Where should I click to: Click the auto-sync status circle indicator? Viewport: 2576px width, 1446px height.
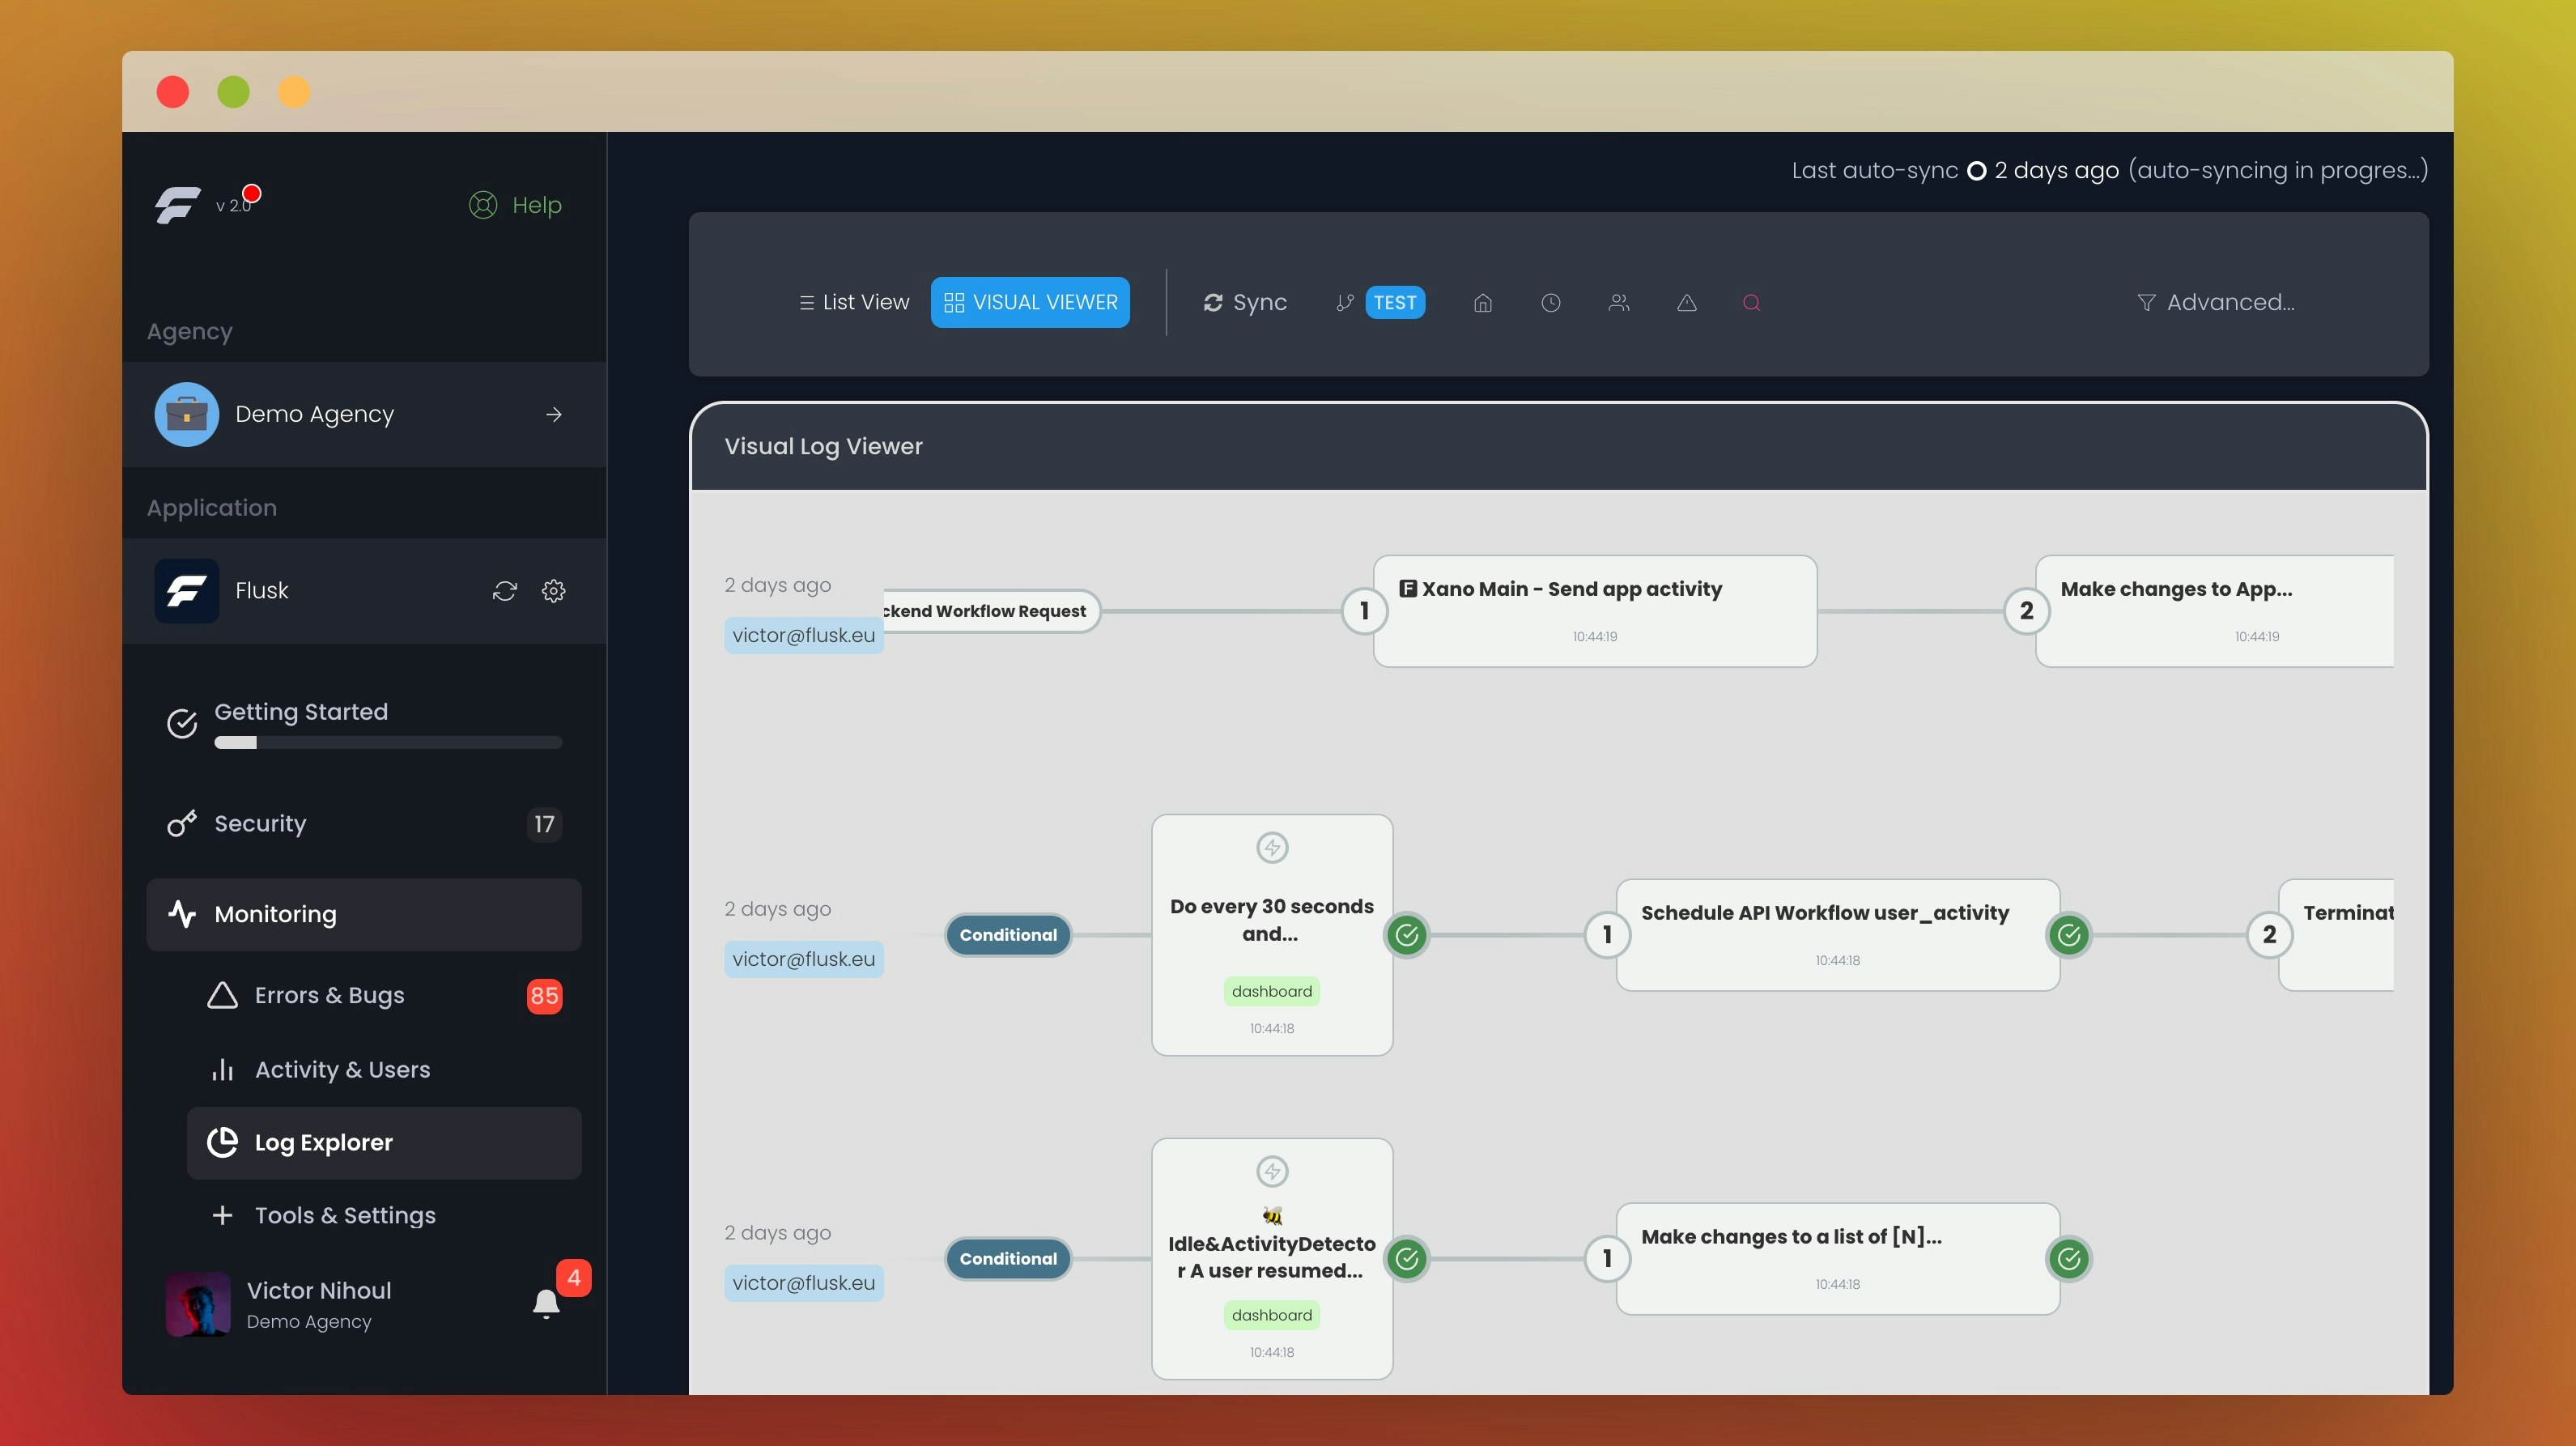(1976, 170)
